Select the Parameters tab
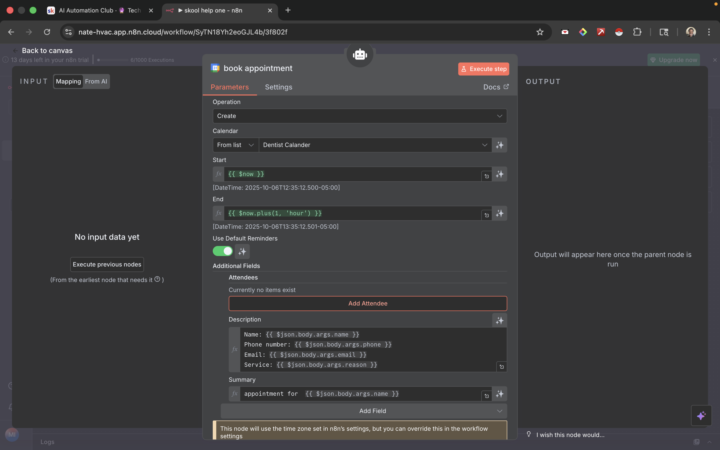This screenshot has height=450, width=720. click(230, 88)
